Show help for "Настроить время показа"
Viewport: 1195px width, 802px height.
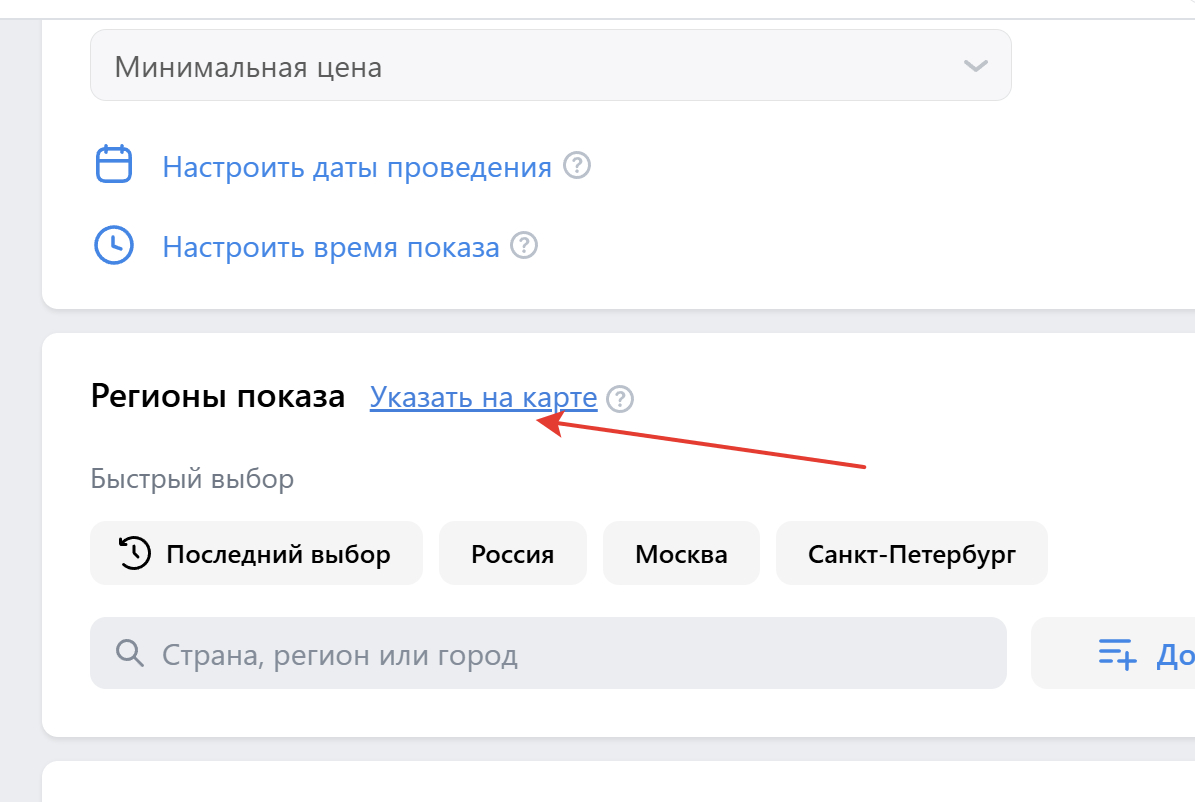click(524, 246)
